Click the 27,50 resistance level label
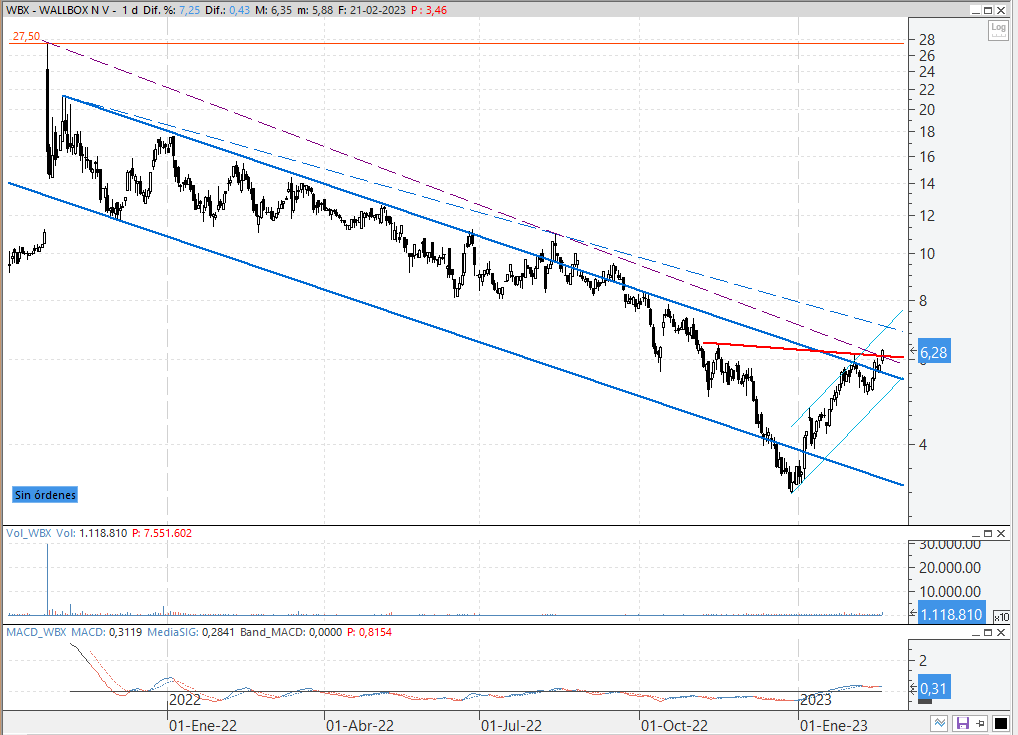The image size is (1018, 735). point(27,36)
